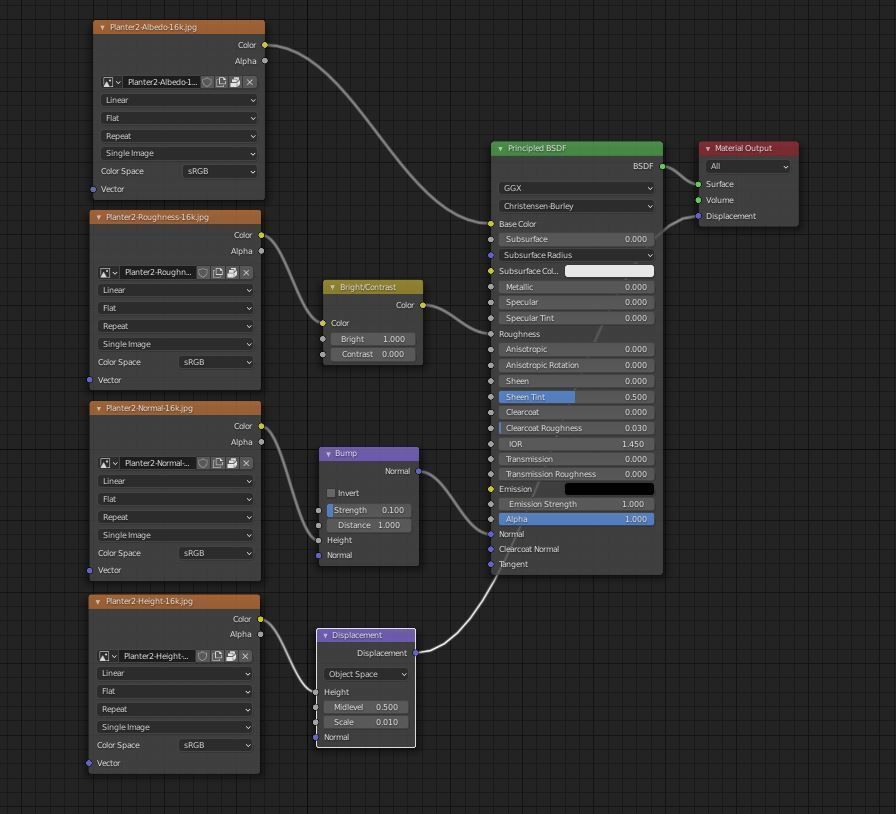Collapse the Bright/Contrast node

point(332,287)
